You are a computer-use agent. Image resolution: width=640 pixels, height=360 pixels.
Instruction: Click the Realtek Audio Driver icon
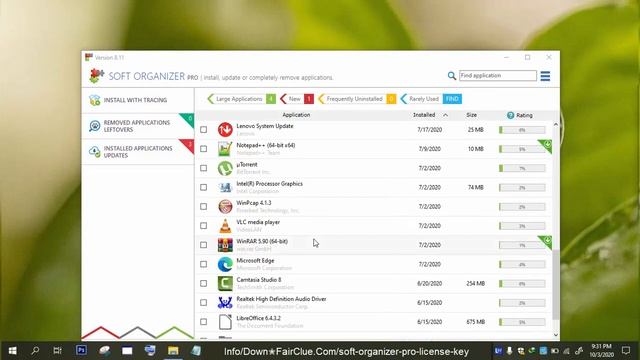[x=225, y=302]
